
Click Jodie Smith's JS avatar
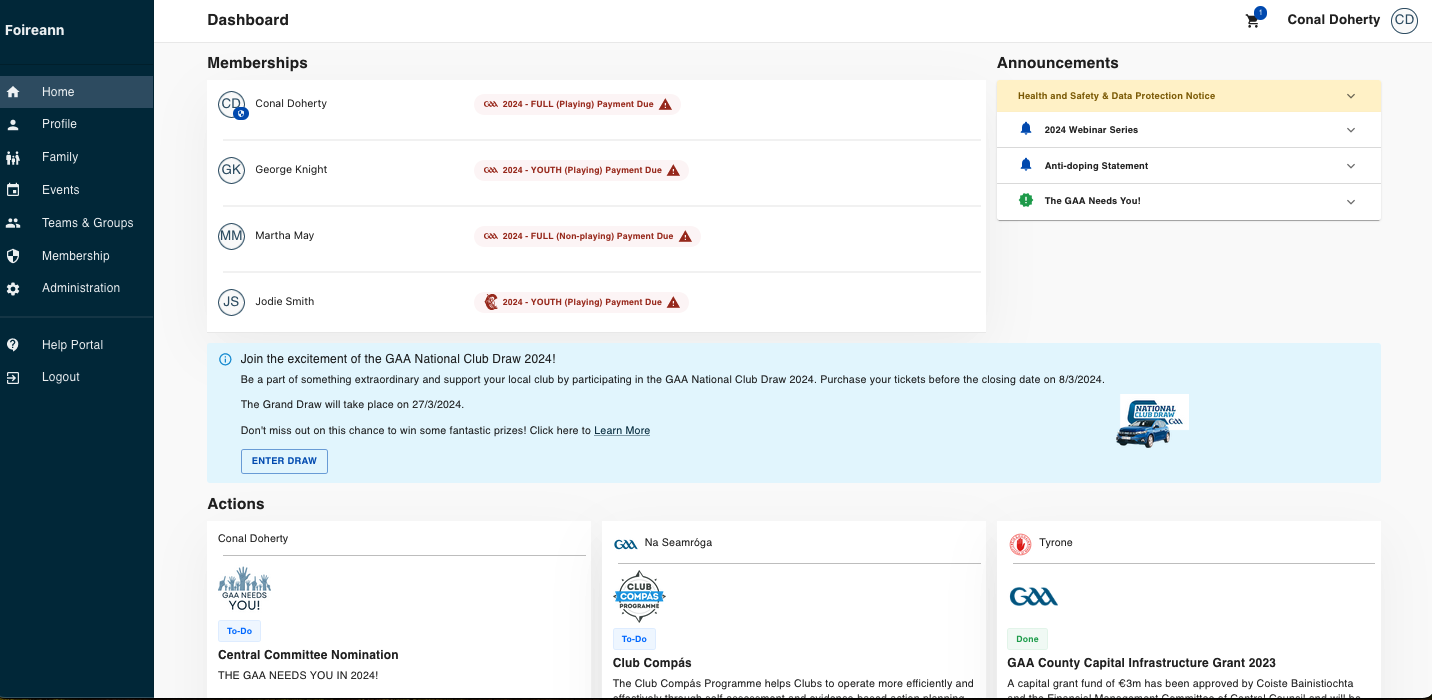coord(231,302)
